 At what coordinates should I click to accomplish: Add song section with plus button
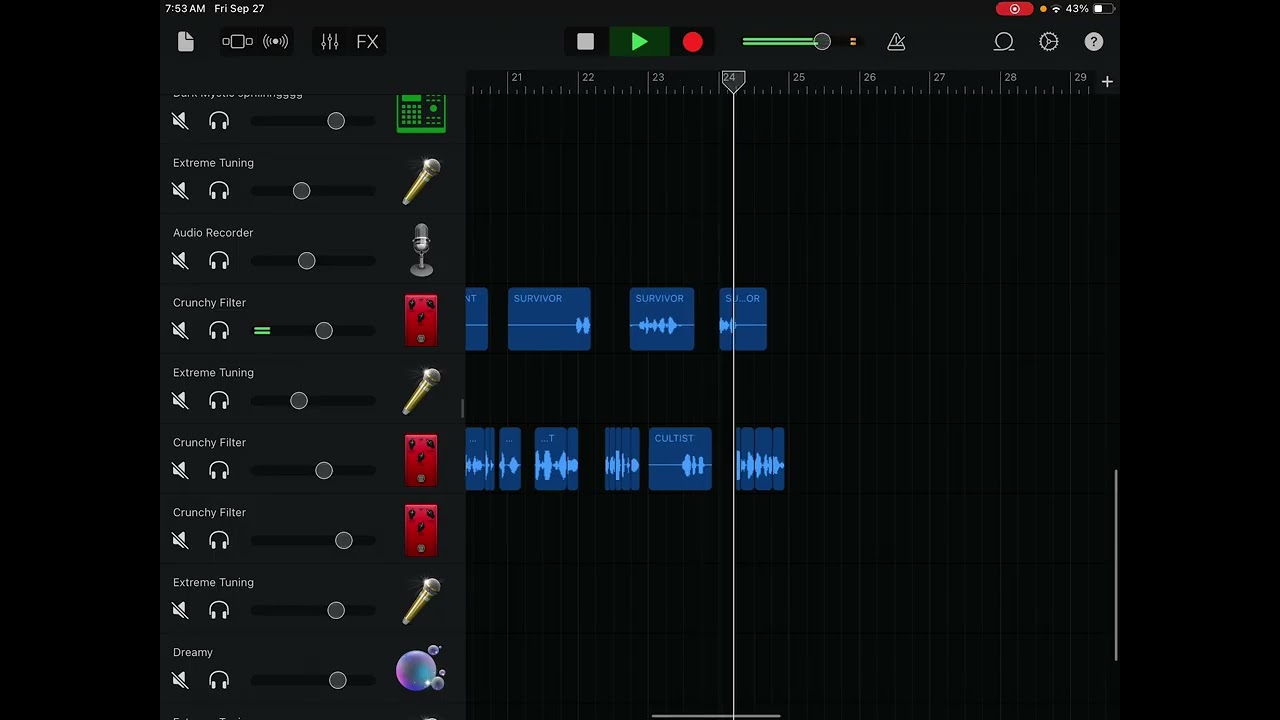(x=1107, y=82)
